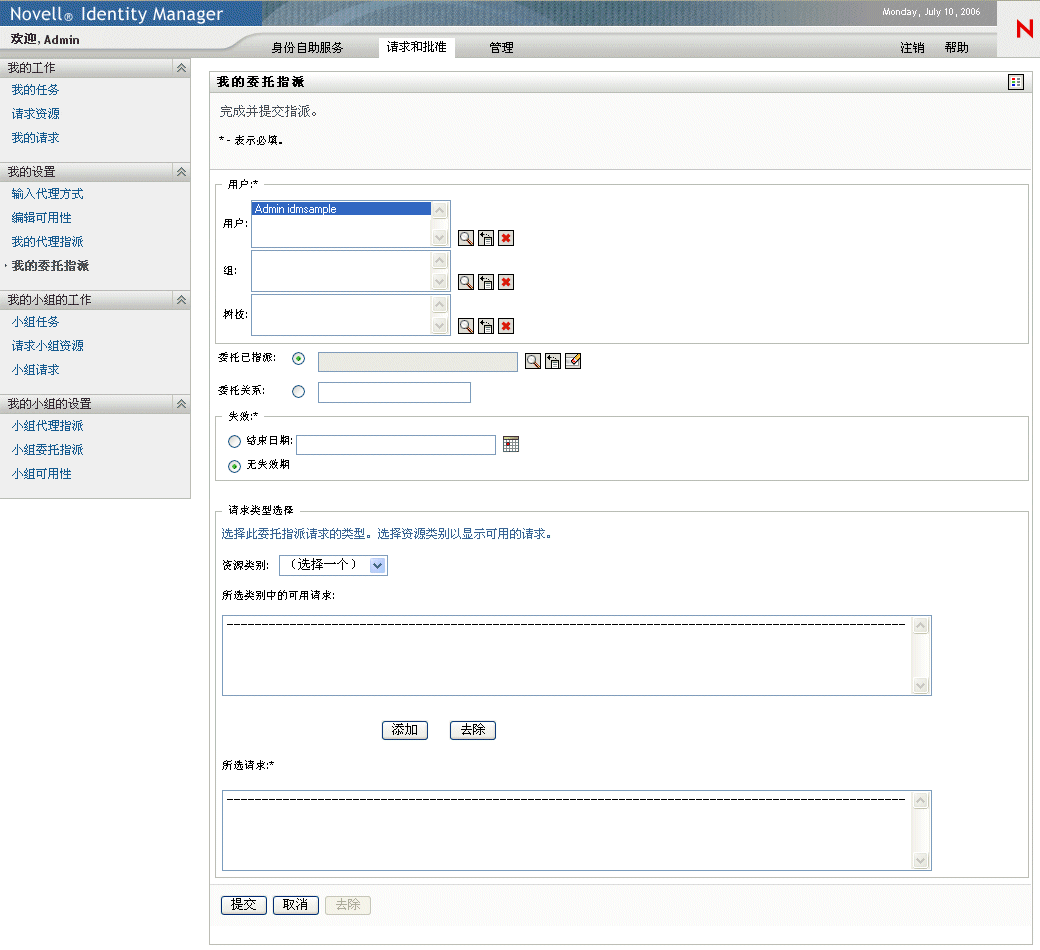Open 小组委托指派 in the sidebar
The width and height of the screenshot is (1040, 950).
(x=47, y=450)
